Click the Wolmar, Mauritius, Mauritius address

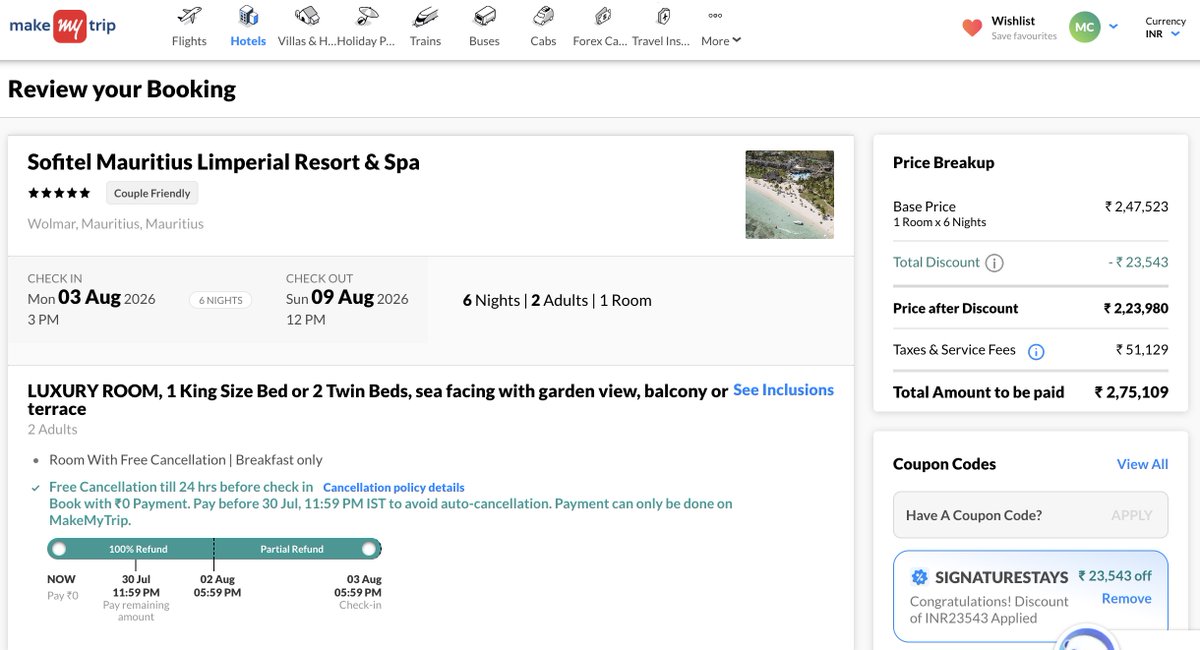(116, 224)
